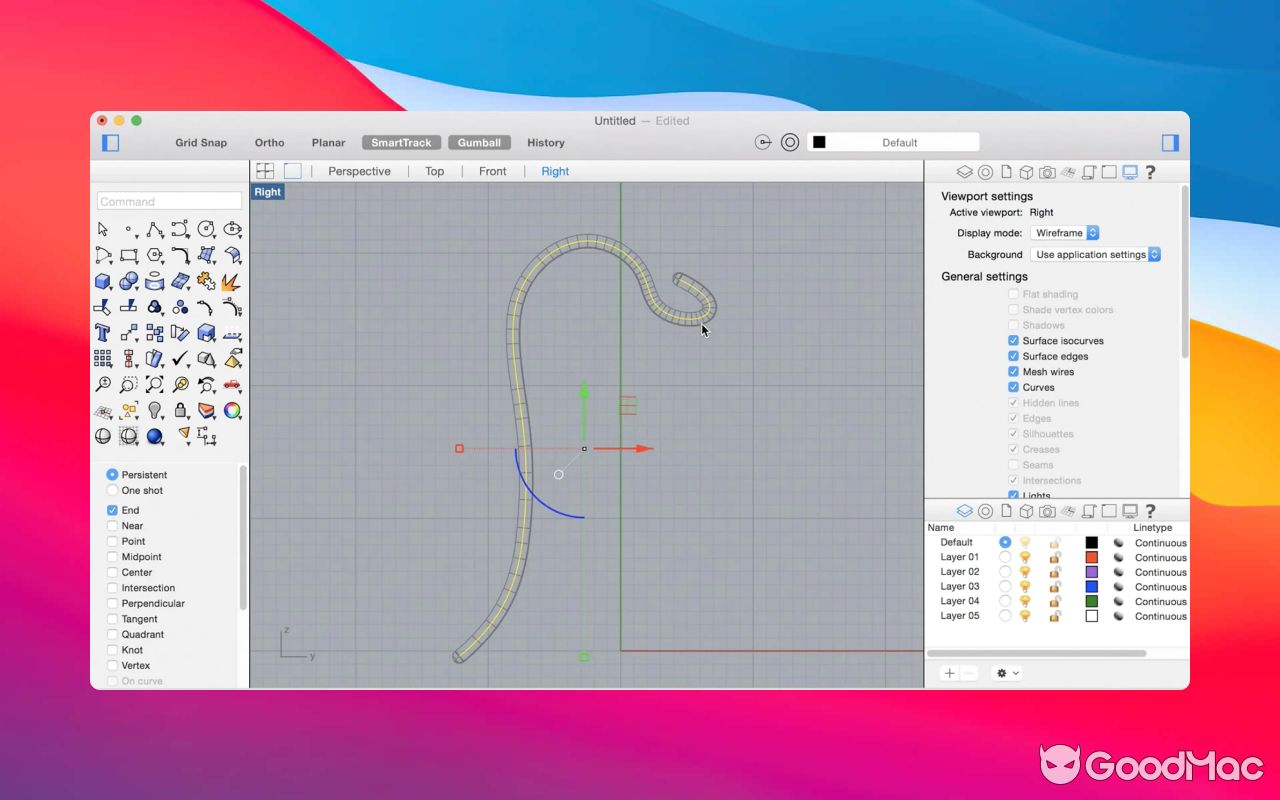Select the One shot radio button
The image size is (1280, 800).
point(112,491)
